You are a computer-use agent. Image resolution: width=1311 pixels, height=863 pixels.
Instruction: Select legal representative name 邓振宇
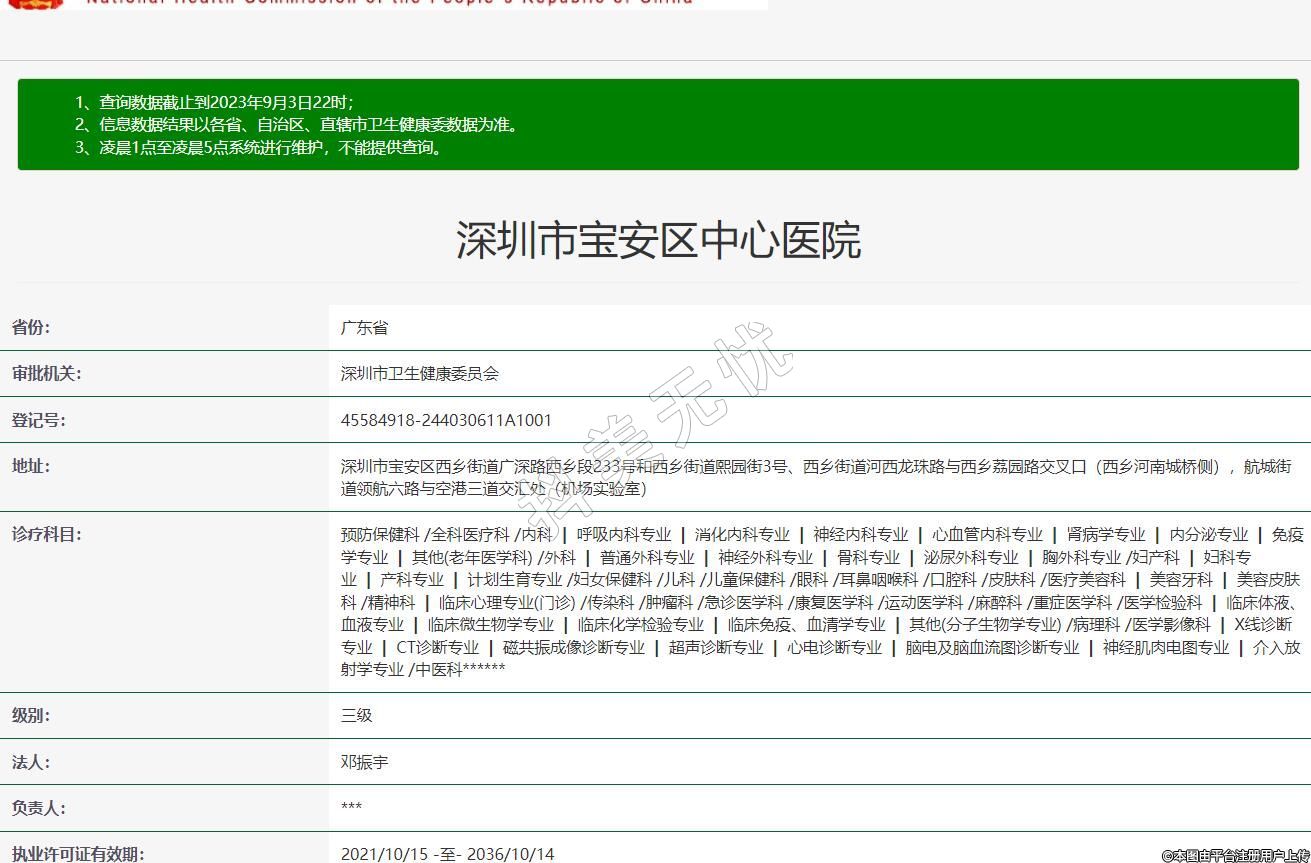364,762
